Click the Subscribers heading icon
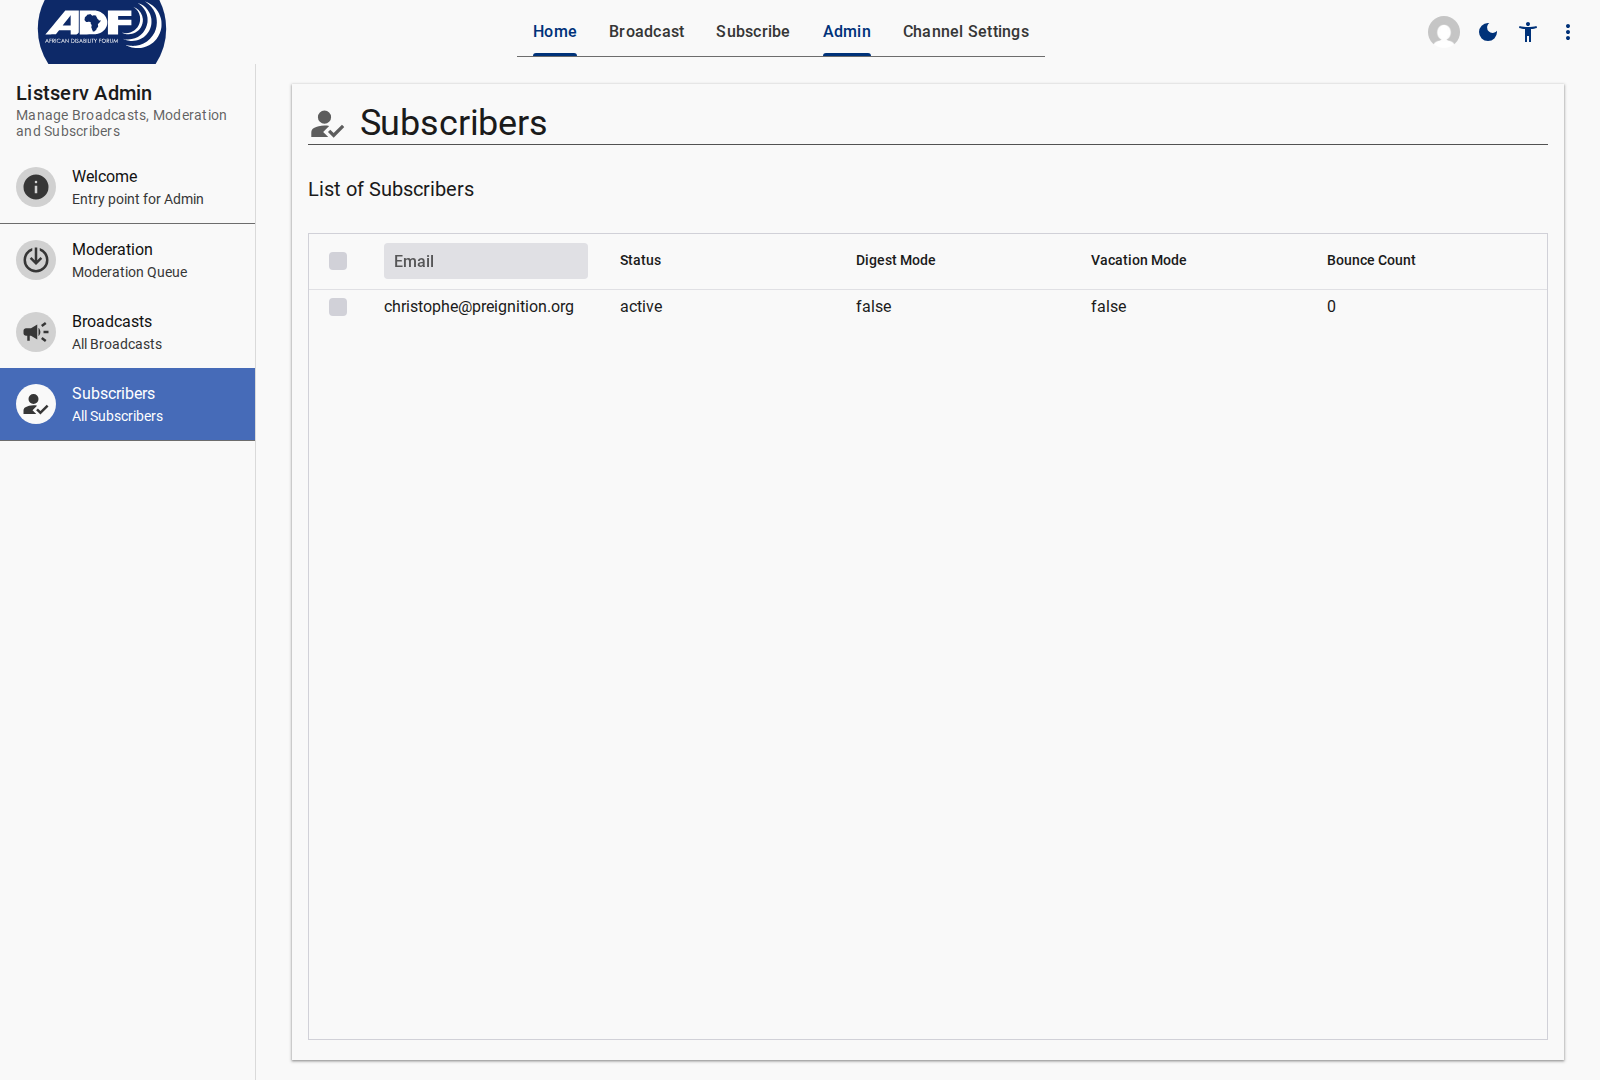Viewport: 1600px width, 1080px height. click(x=327, y=124)
